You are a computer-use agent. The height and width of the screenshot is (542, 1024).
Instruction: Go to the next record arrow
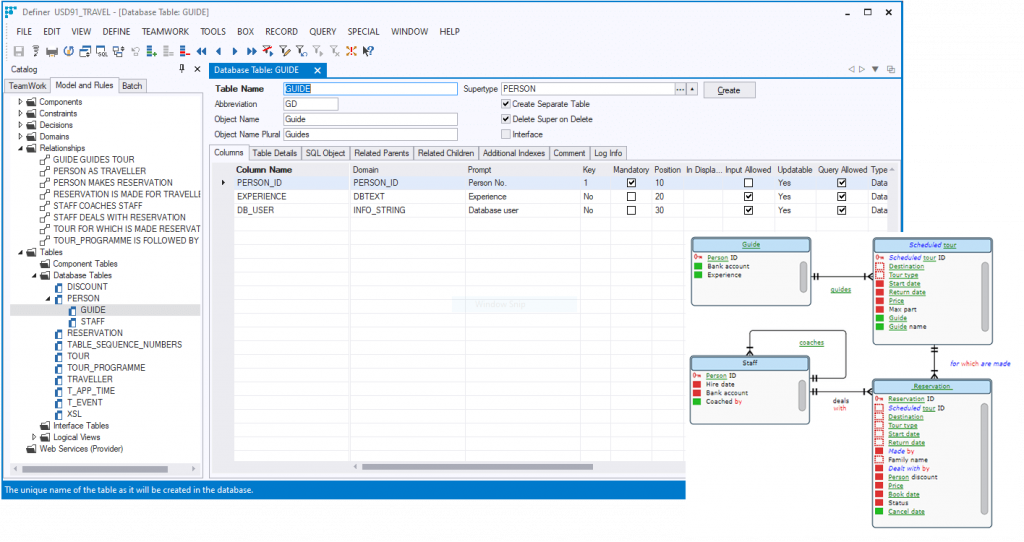235,51
